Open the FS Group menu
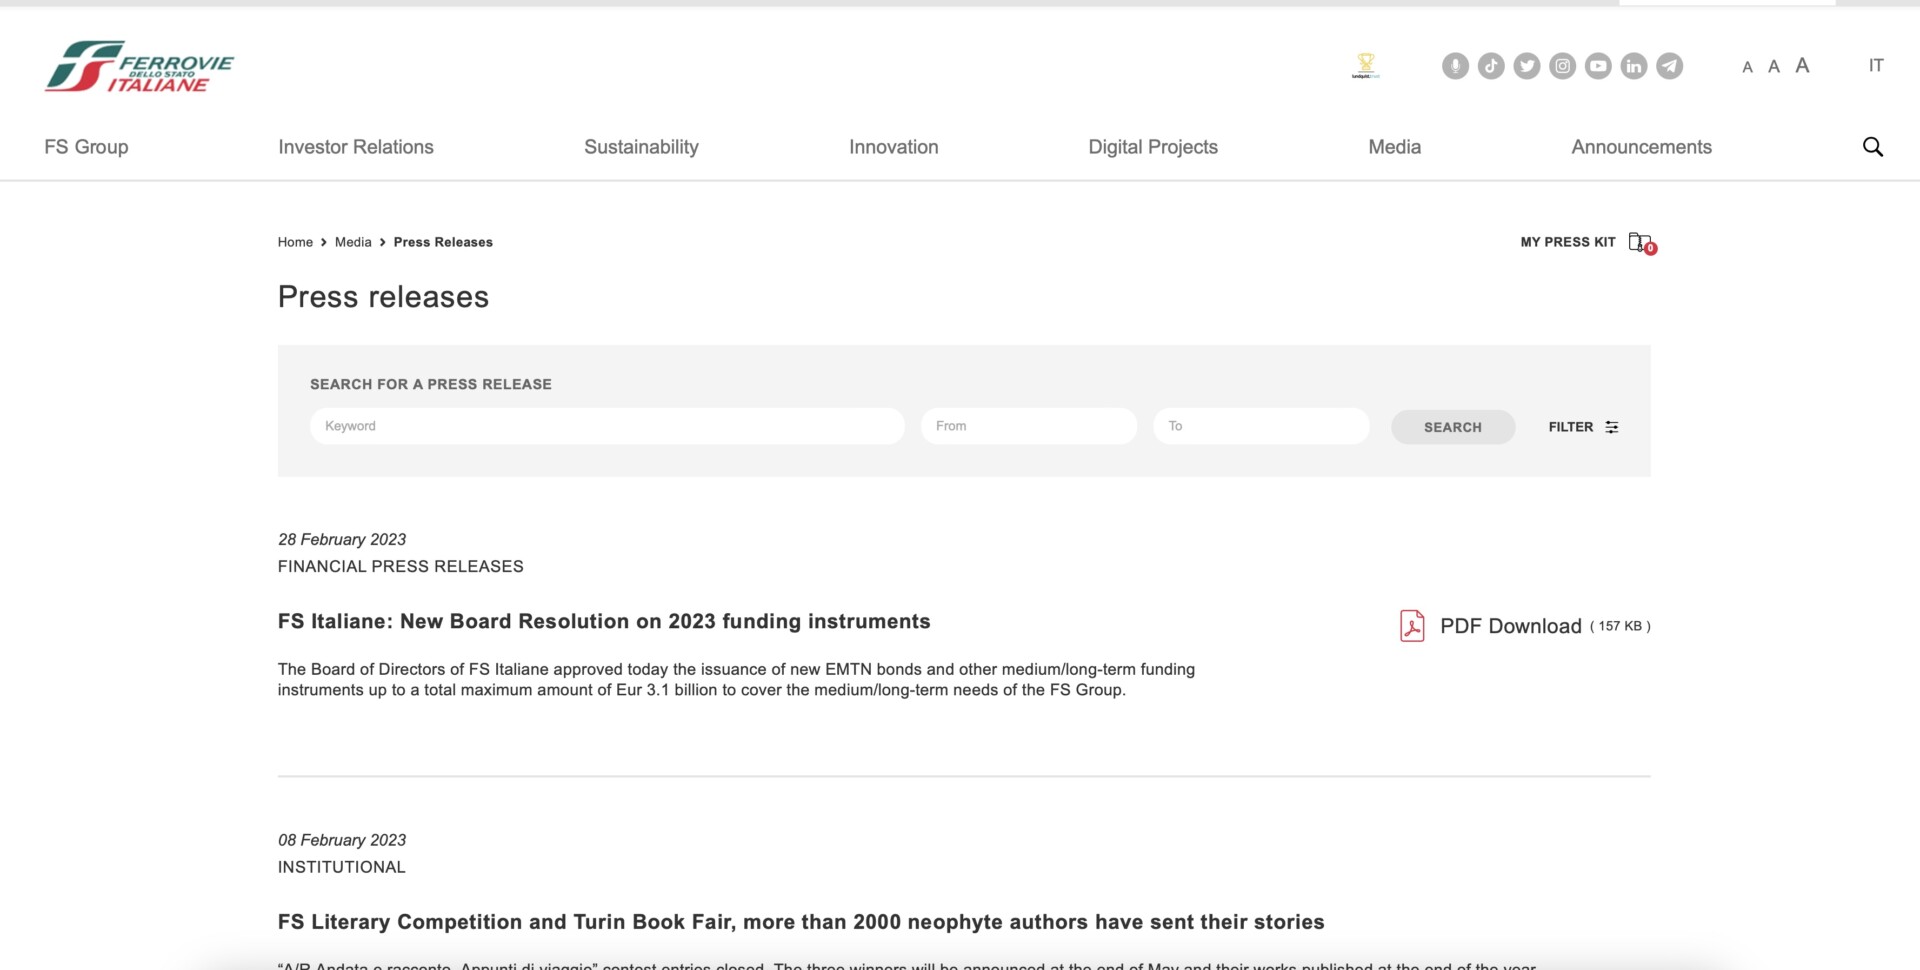The width and height of the screenshot is (1920, 970). tap(86, 147)
